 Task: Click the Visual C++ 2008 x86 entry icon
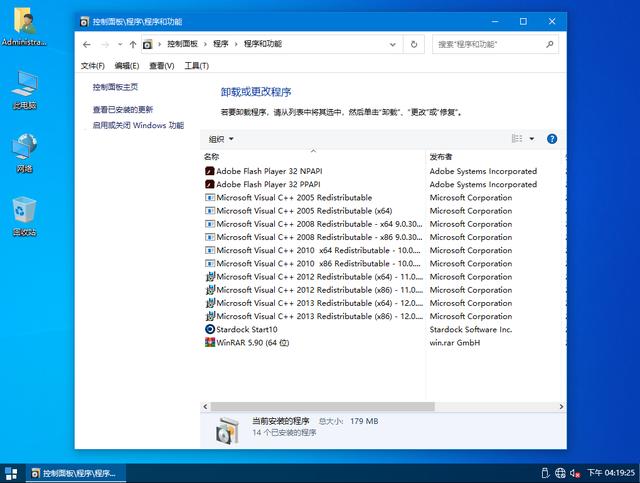[x=210, y=237]
